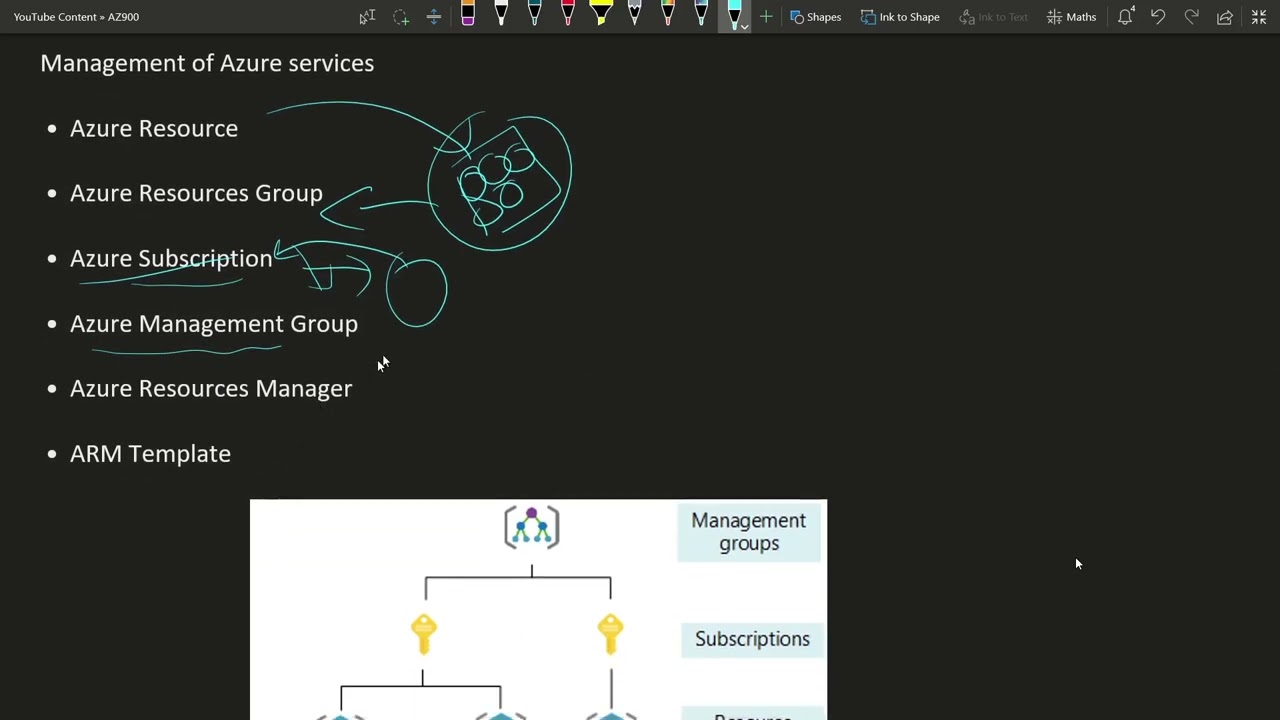The width and height of the screenshot is (1280, 720).
Task: Open the notifications bell
Action: [1125, 17]
